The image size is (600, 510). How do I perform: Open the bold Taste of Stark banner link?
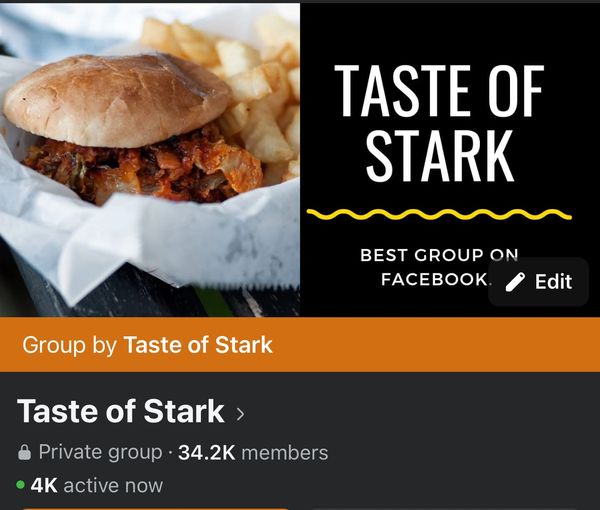click(x=198, y=345)
